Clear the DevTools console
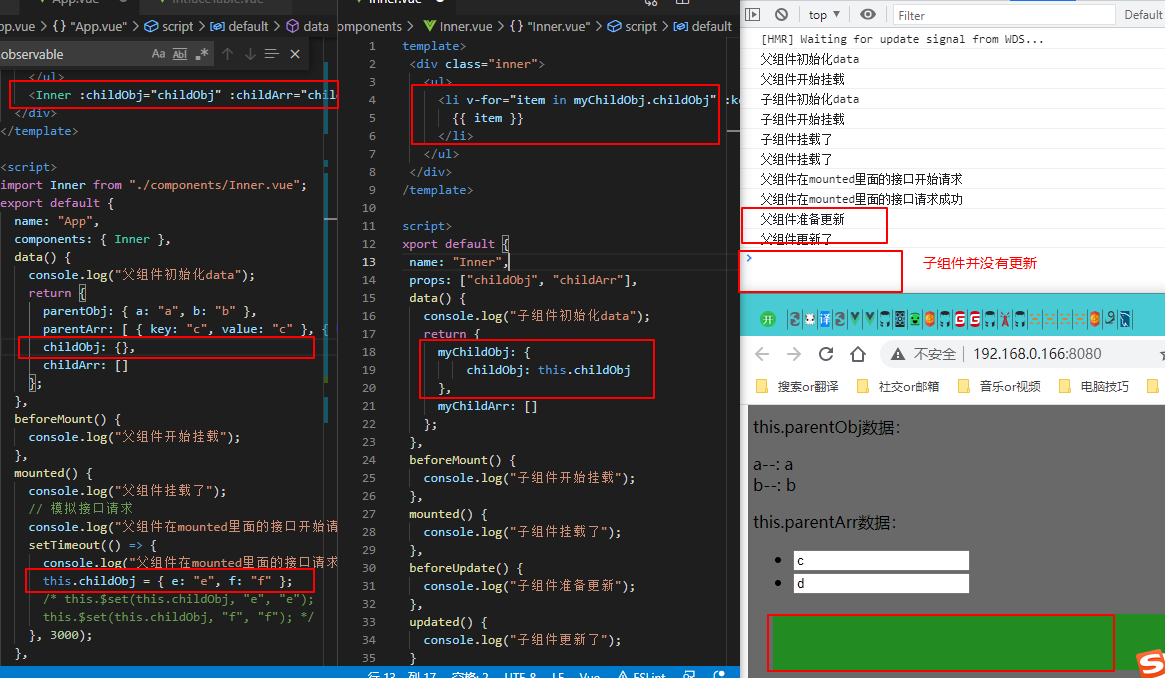1165x678 pixels. pyautogui.click(x=781, y=15)
